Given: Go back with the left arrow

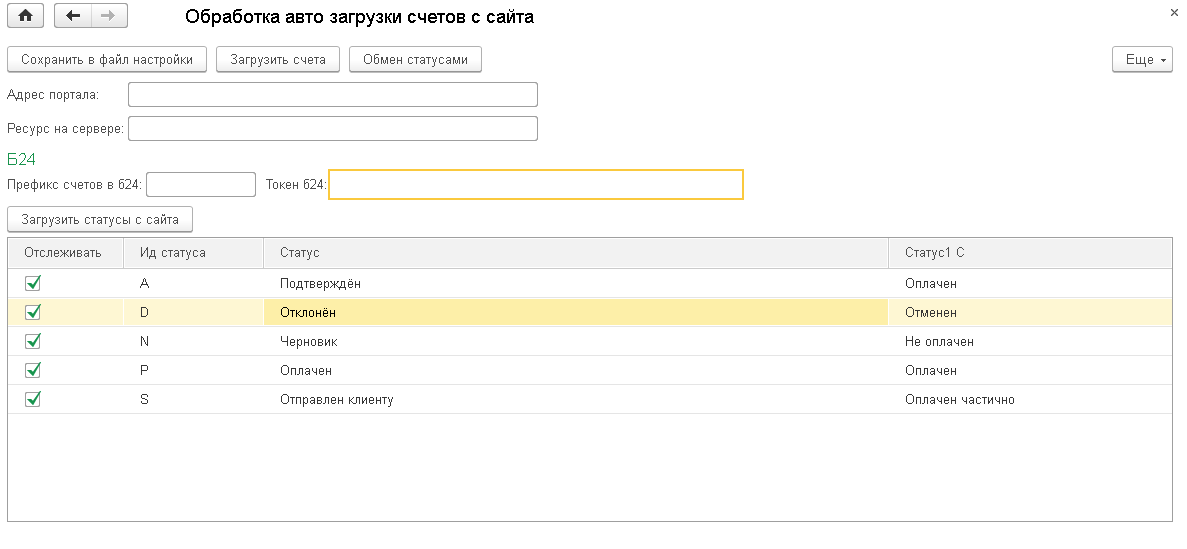Looking at the screenshot, I should point(73,16).
